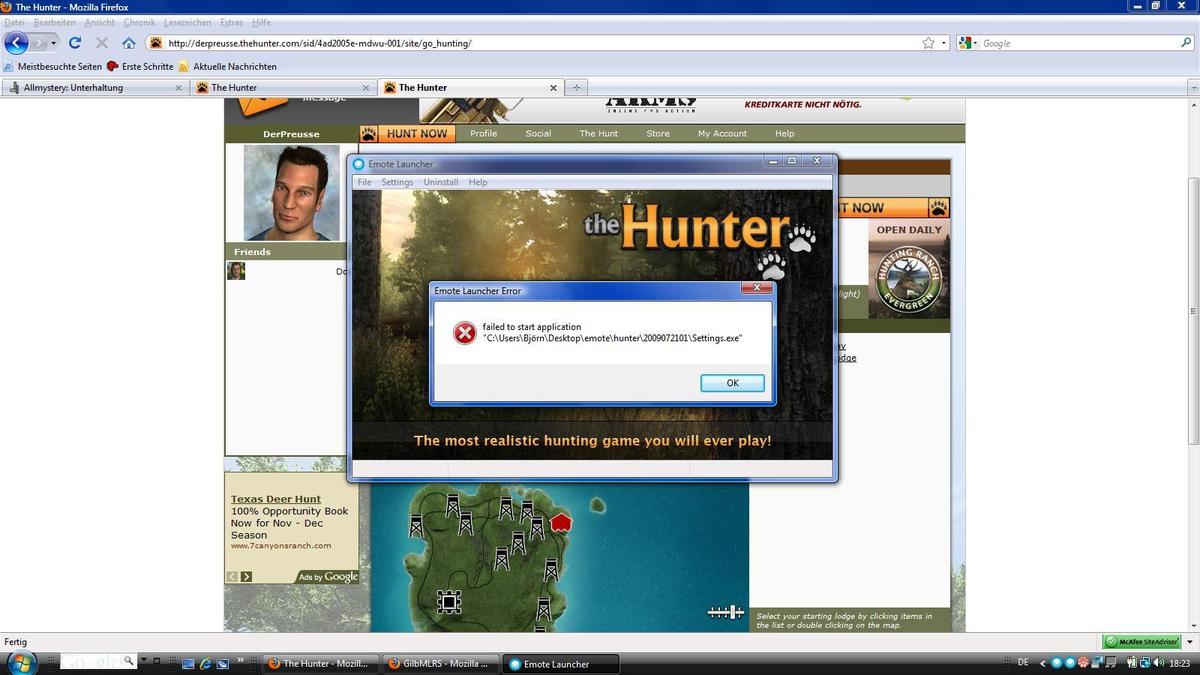Open the Social navigation item
Image resolution: width=1200 pixels, height=675 pixels.
[x=538, y=133]
